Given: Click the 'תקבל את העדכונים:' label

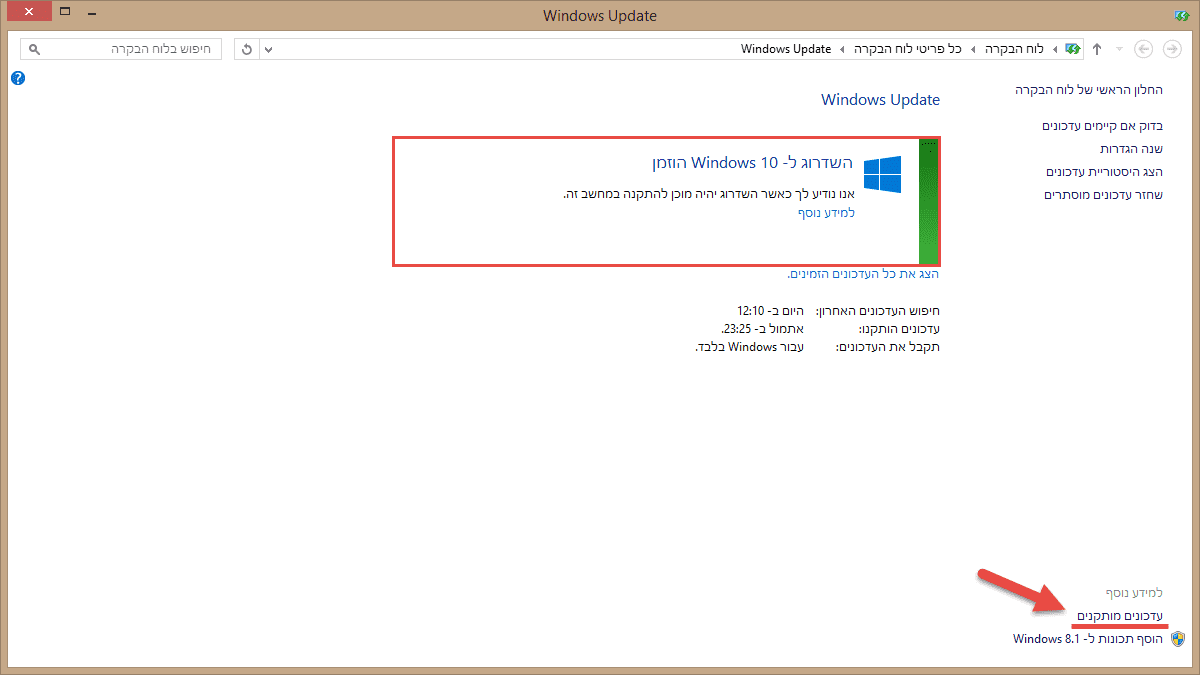Looking at the screenshot, I should [888, 347].
